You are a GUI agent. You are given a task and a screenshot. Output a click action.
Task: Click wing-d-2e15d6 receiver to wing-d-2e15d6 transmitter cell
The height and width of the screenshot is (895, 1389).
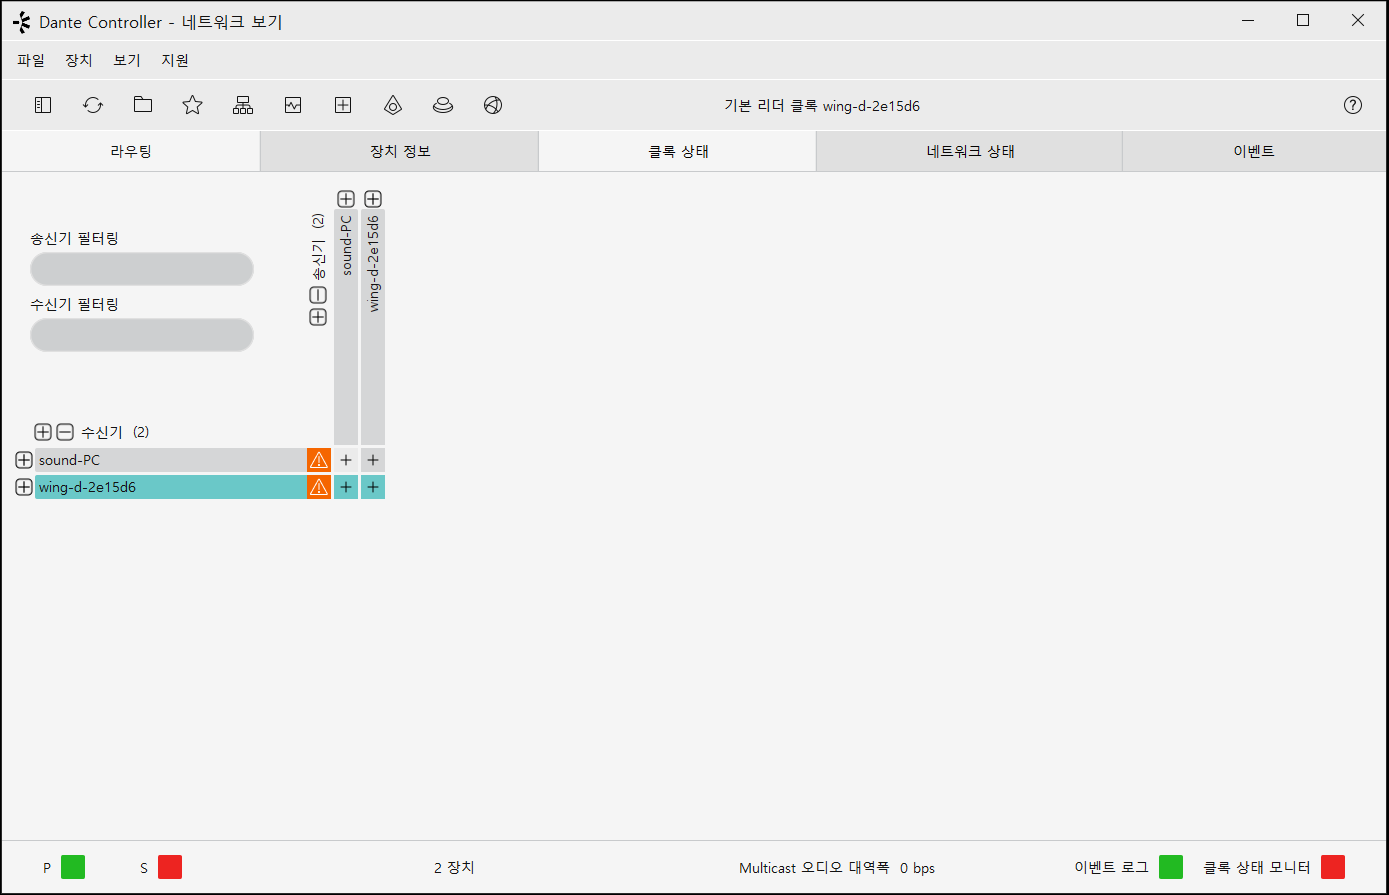coord(373,487)
